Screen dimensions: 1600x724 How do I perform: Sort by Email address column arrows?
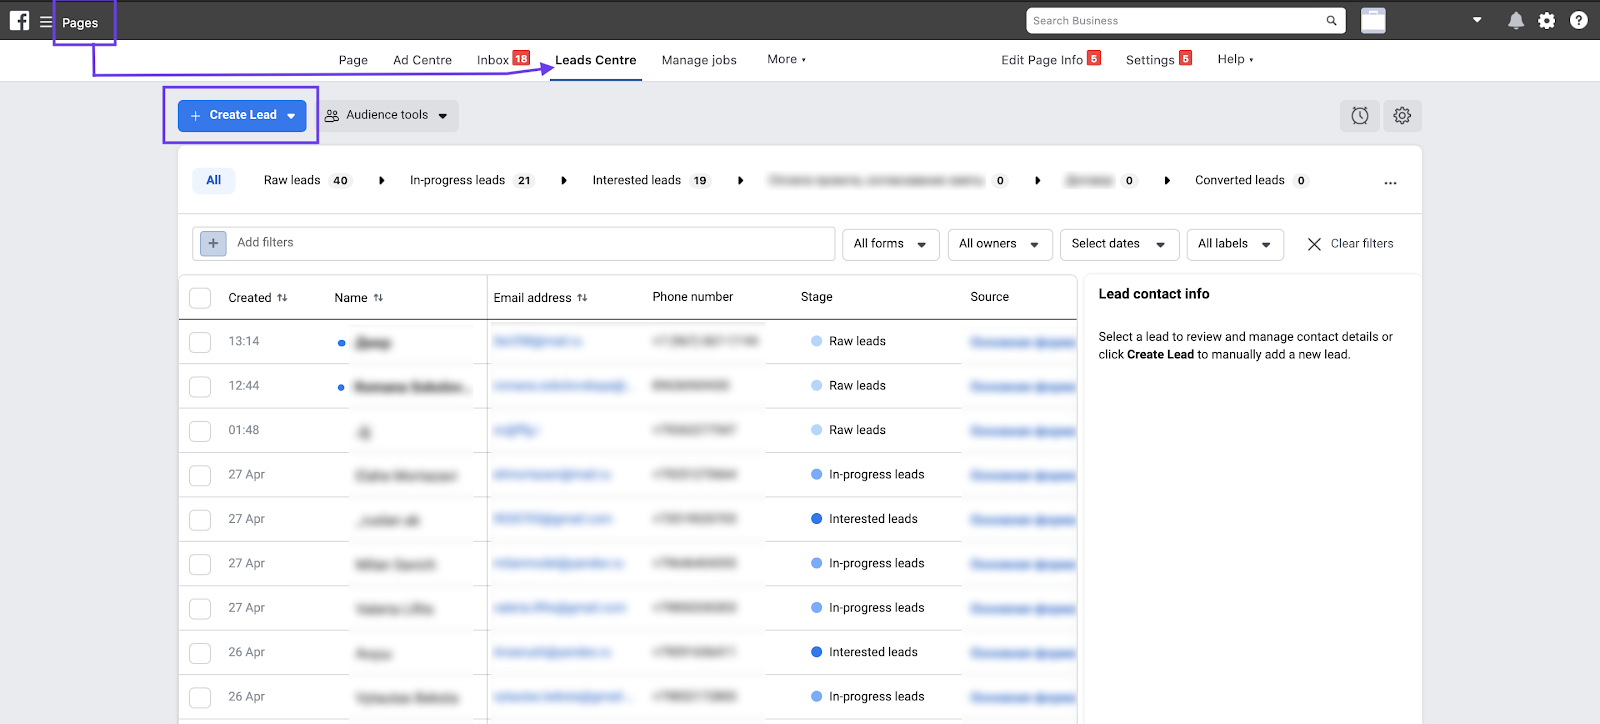coord(582,298)
